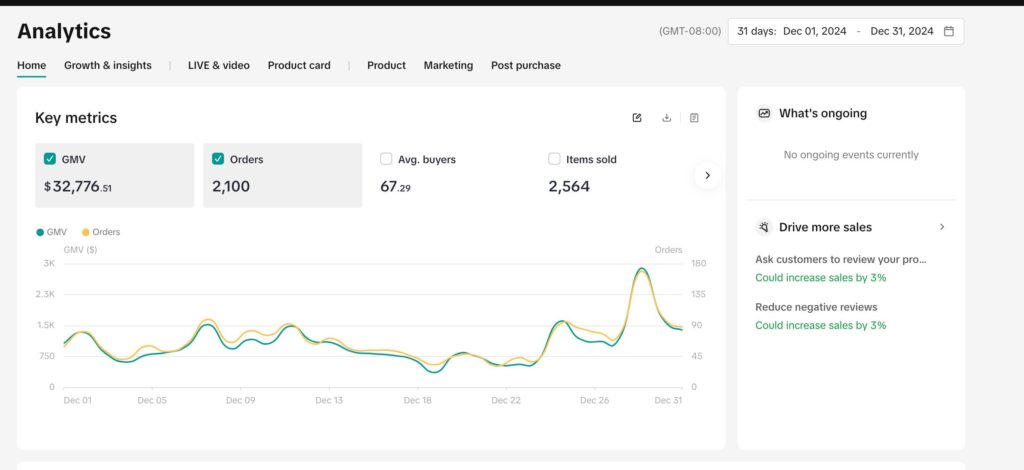
Task: Go to the Post purchase tab
Action: (525, 65)
